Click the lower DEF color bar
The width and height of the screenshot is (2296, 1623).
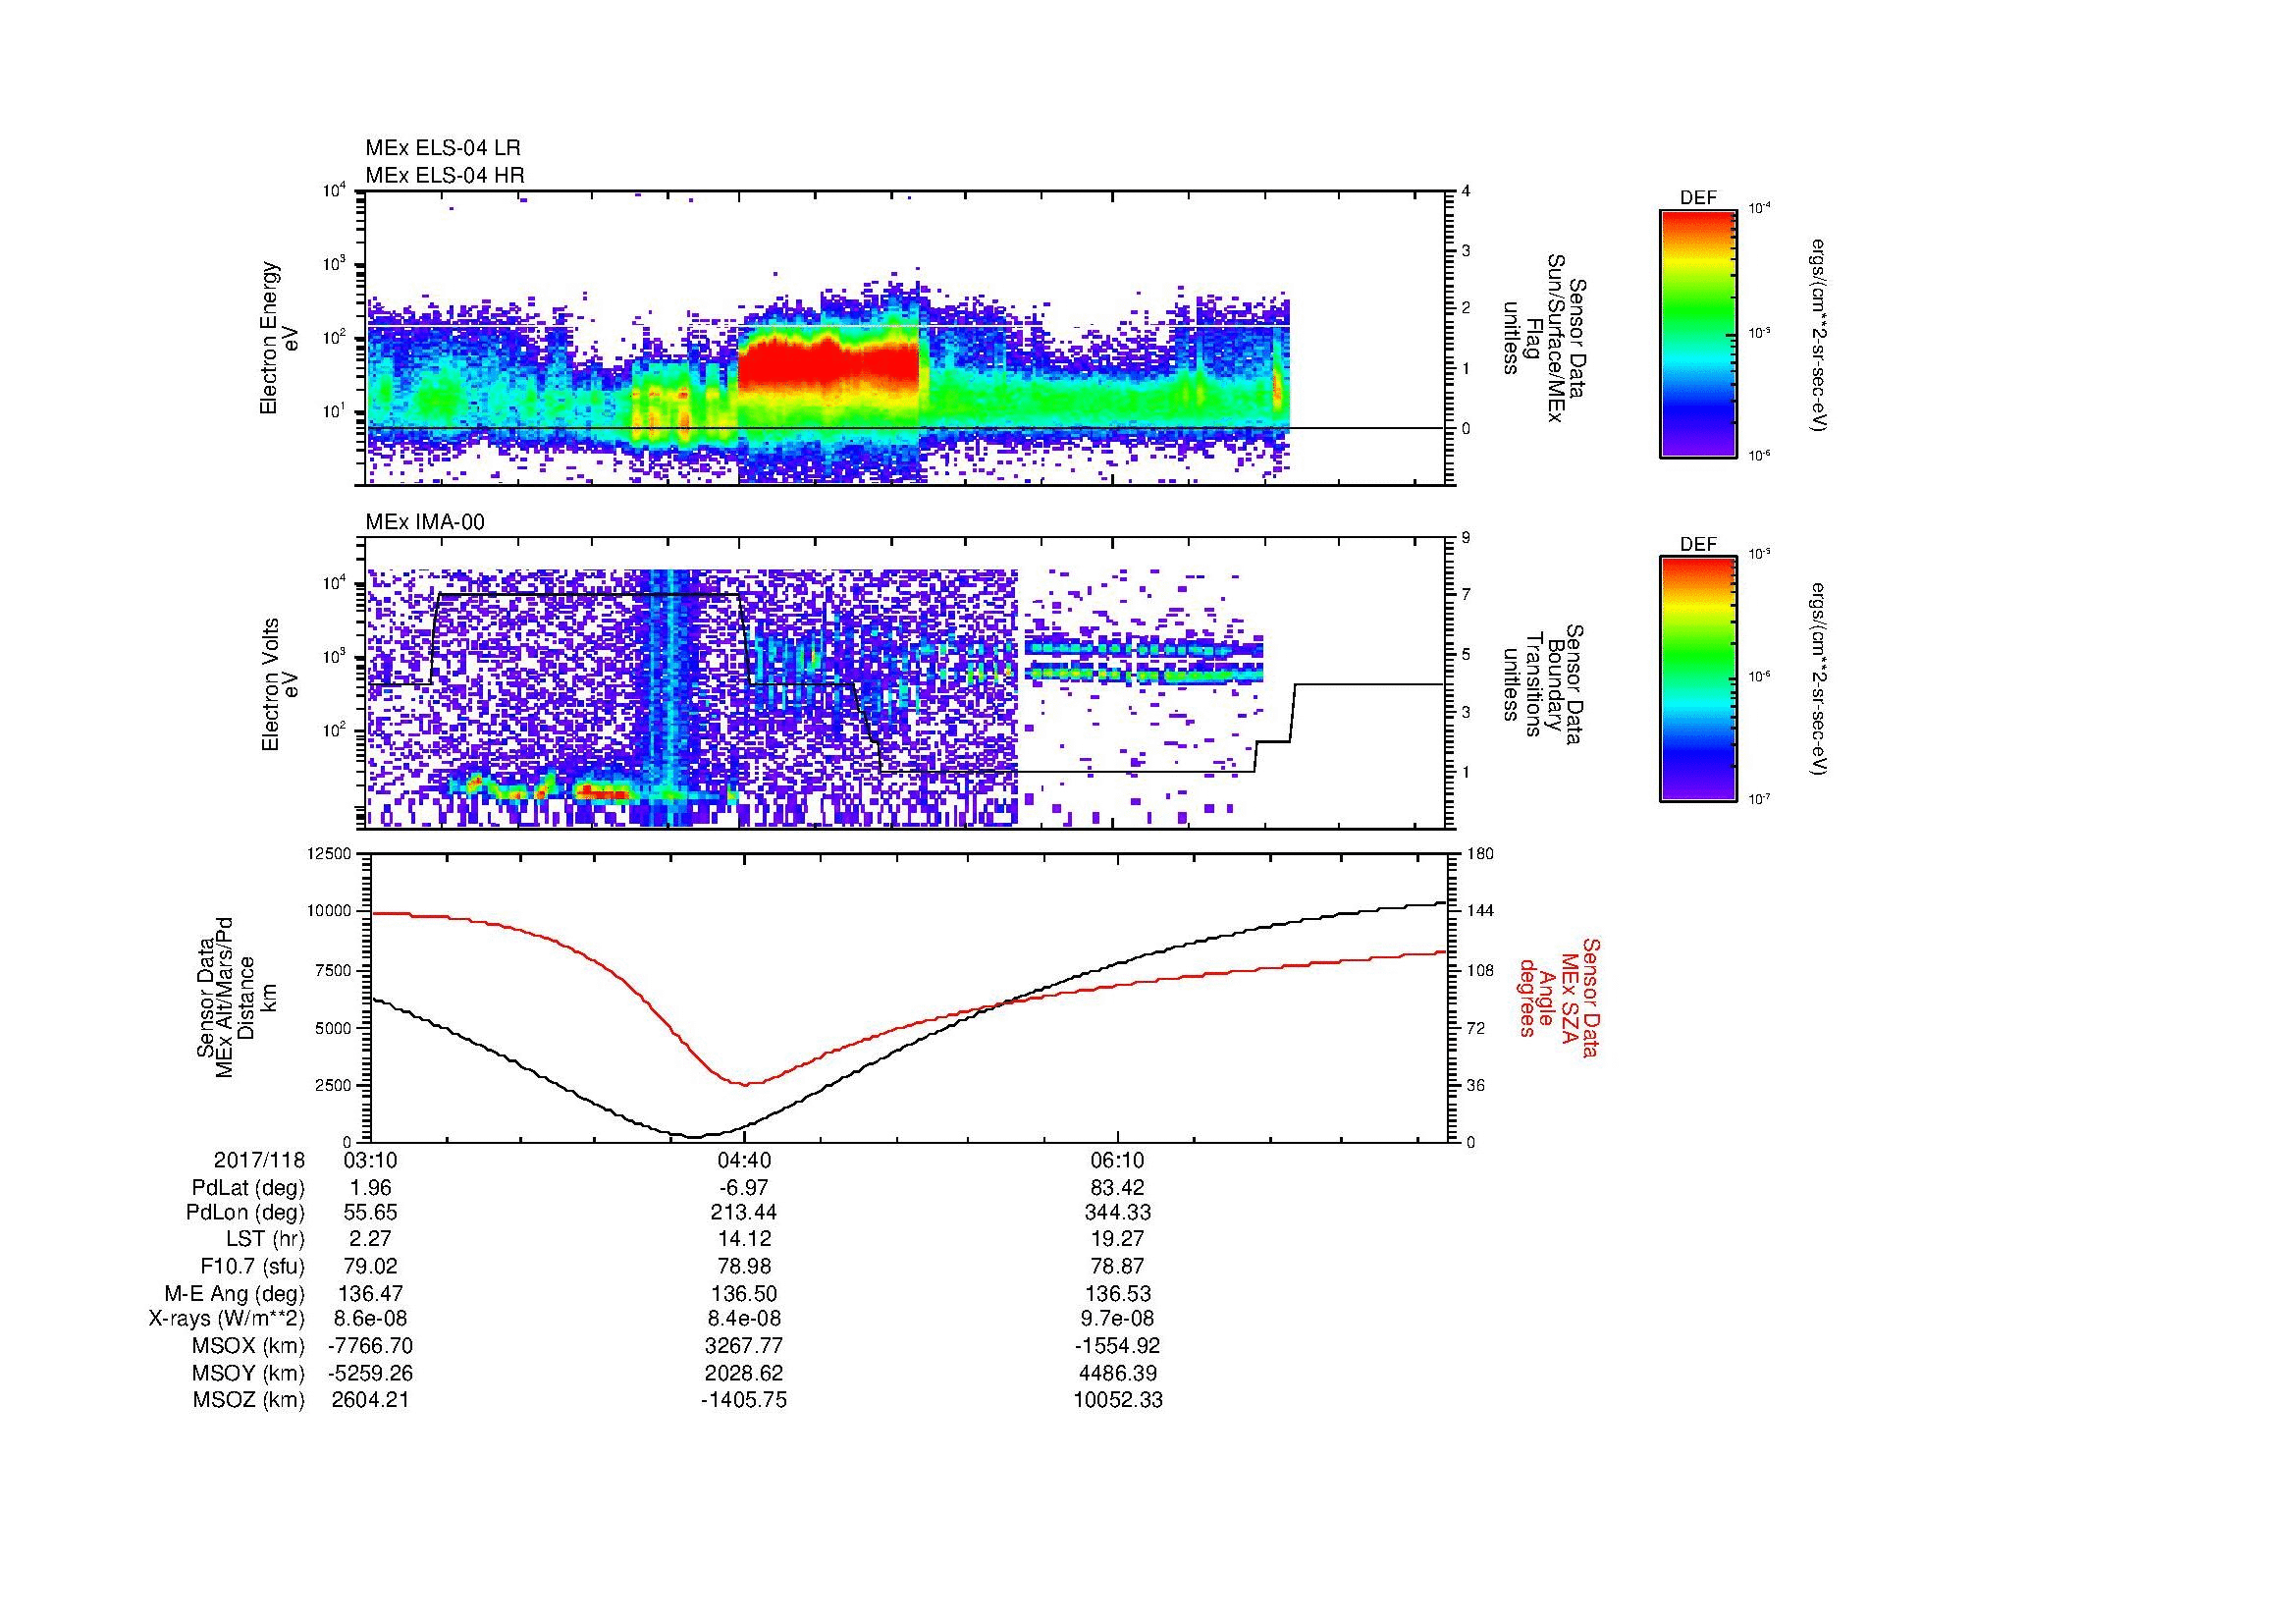tap(1698, 679)
